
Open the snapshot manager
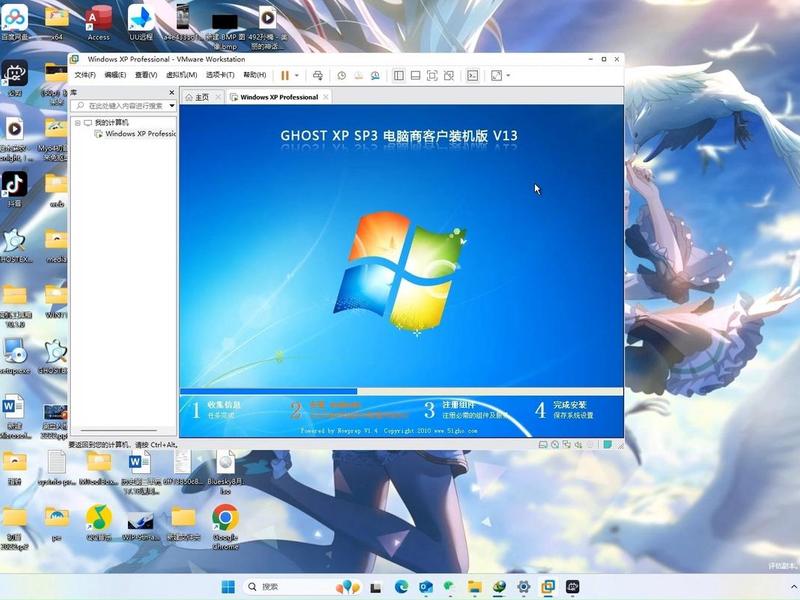click(x=375, y=76)
